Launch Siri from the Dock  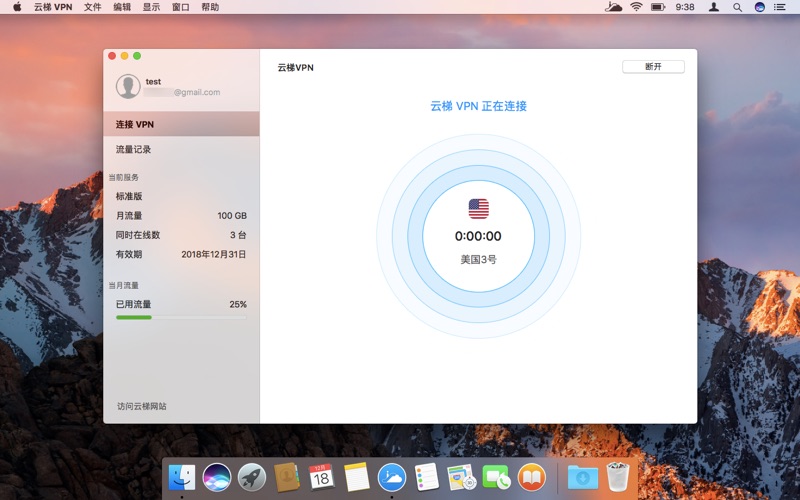[x=217, y=478]
